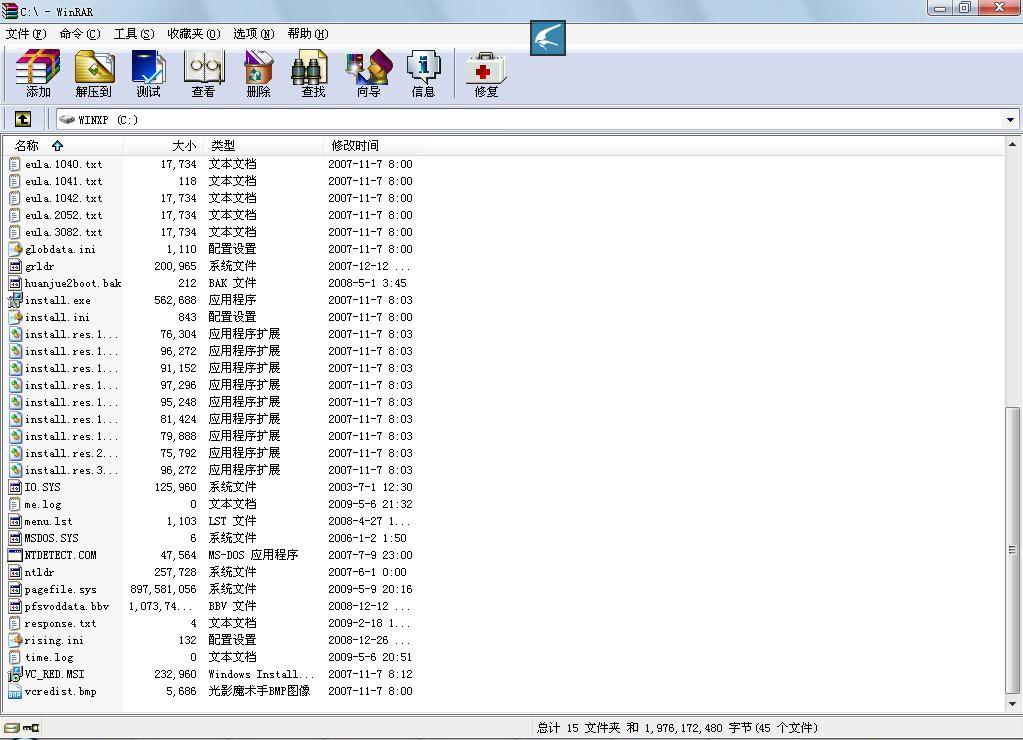Select the menu.lst file name
This screenshot has width=1023, height=740.
coord(48,521)
